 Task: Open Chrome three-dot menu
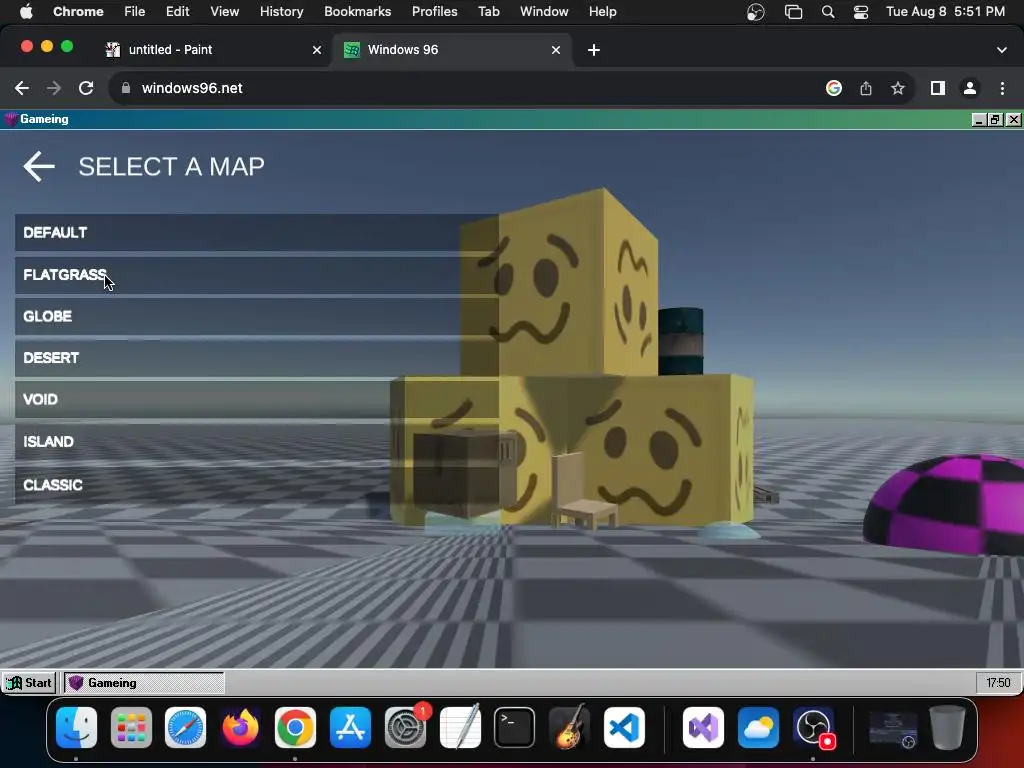click(1002, 88)
